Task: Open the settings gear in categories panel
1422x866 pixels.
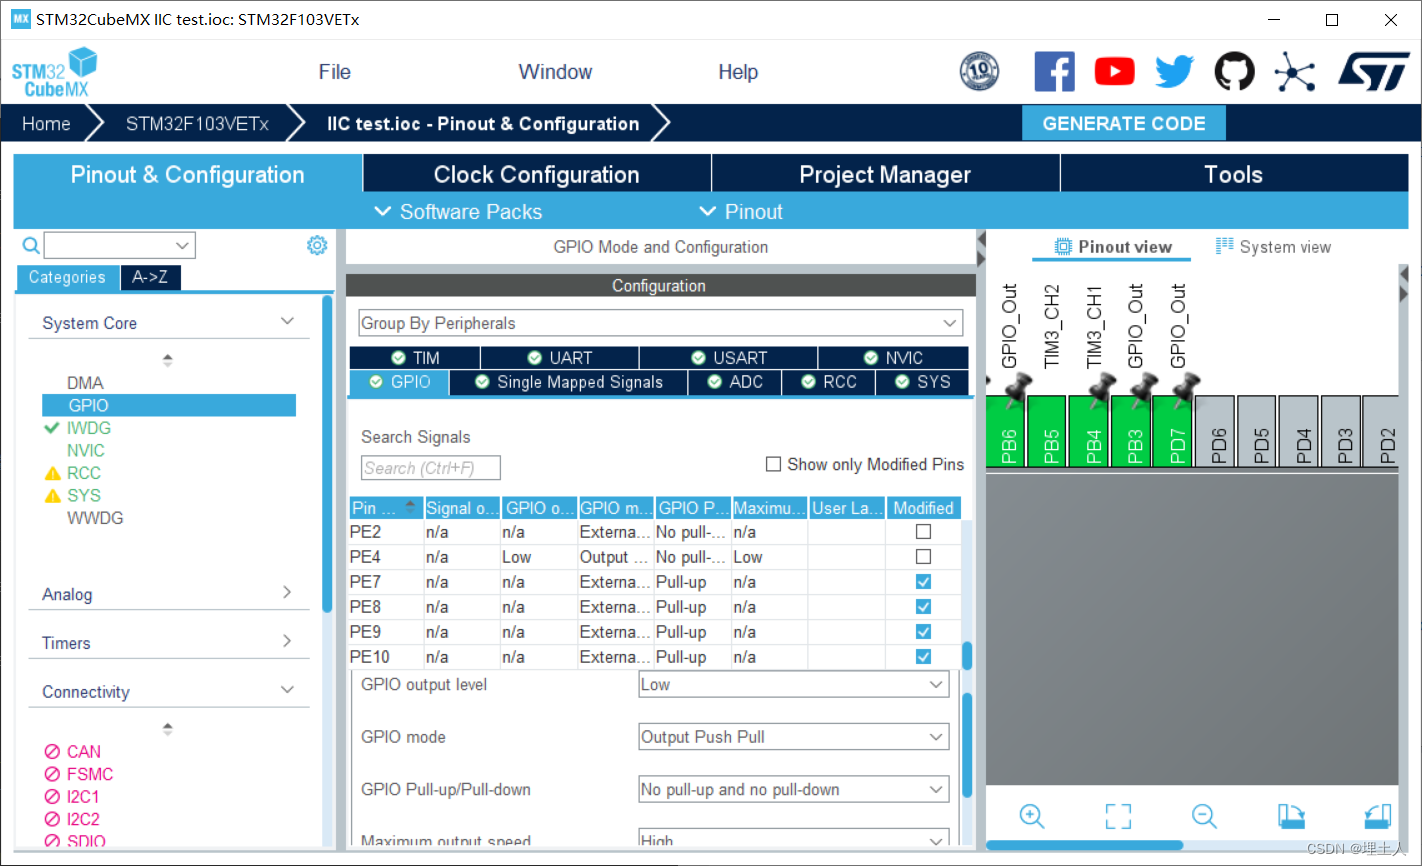Action: click(x=317, y=245)
